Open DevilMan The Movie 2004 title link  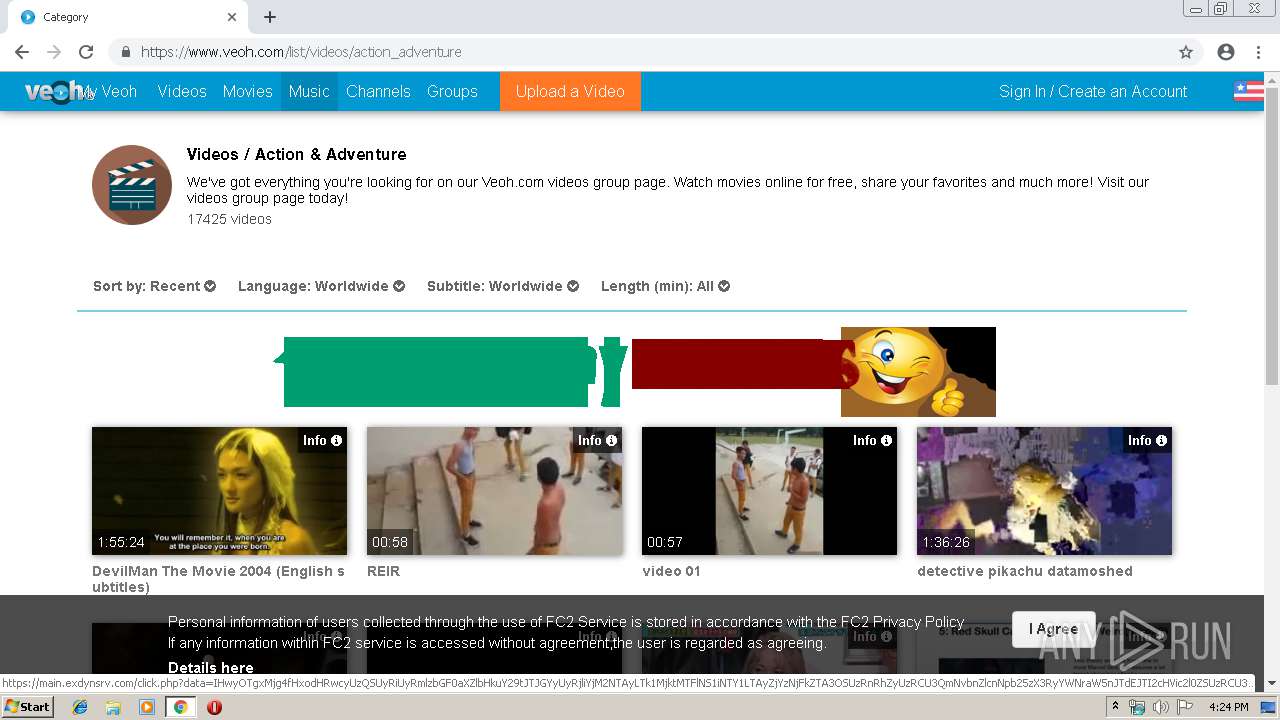(218, 579)
